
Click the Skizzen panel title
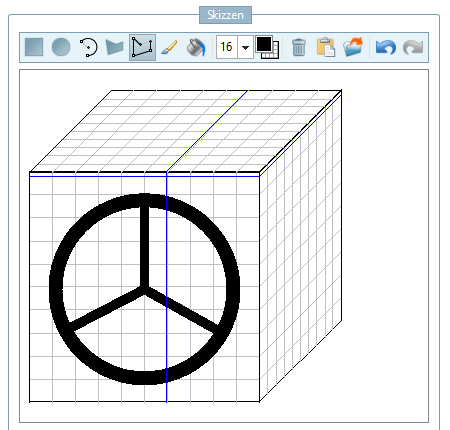click(x=225, y=15)
